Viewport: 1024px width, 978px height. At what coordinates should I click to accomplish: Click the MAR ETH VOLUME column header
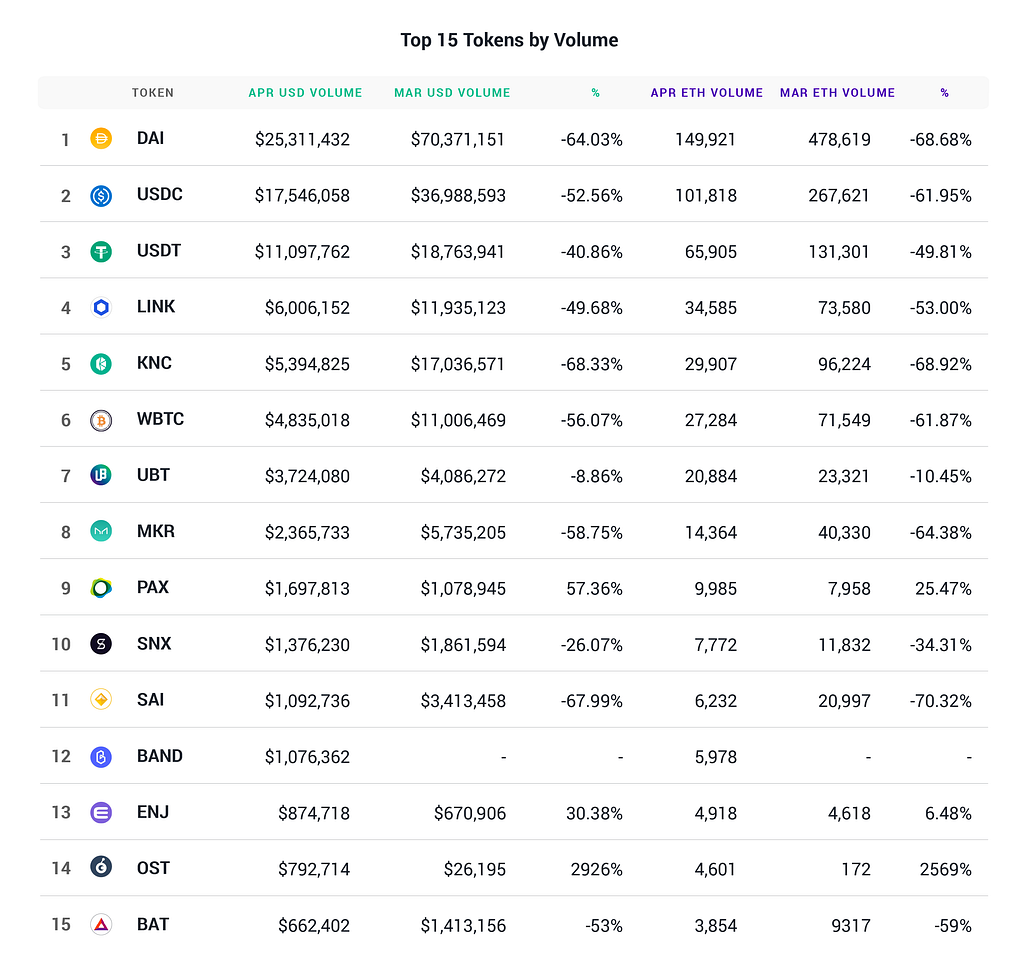pyautogui.click(x=837, y=93)
